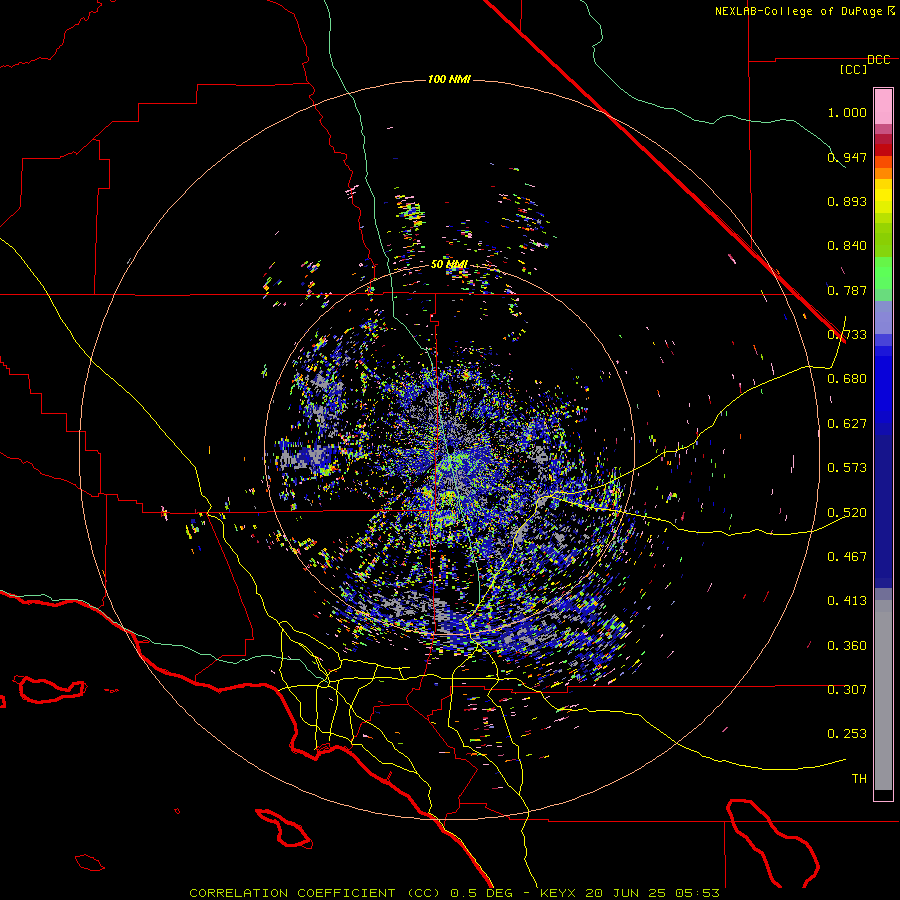Pick the pink top segment of color bar
Screen dimensions: 900x900
coord(883,106)
